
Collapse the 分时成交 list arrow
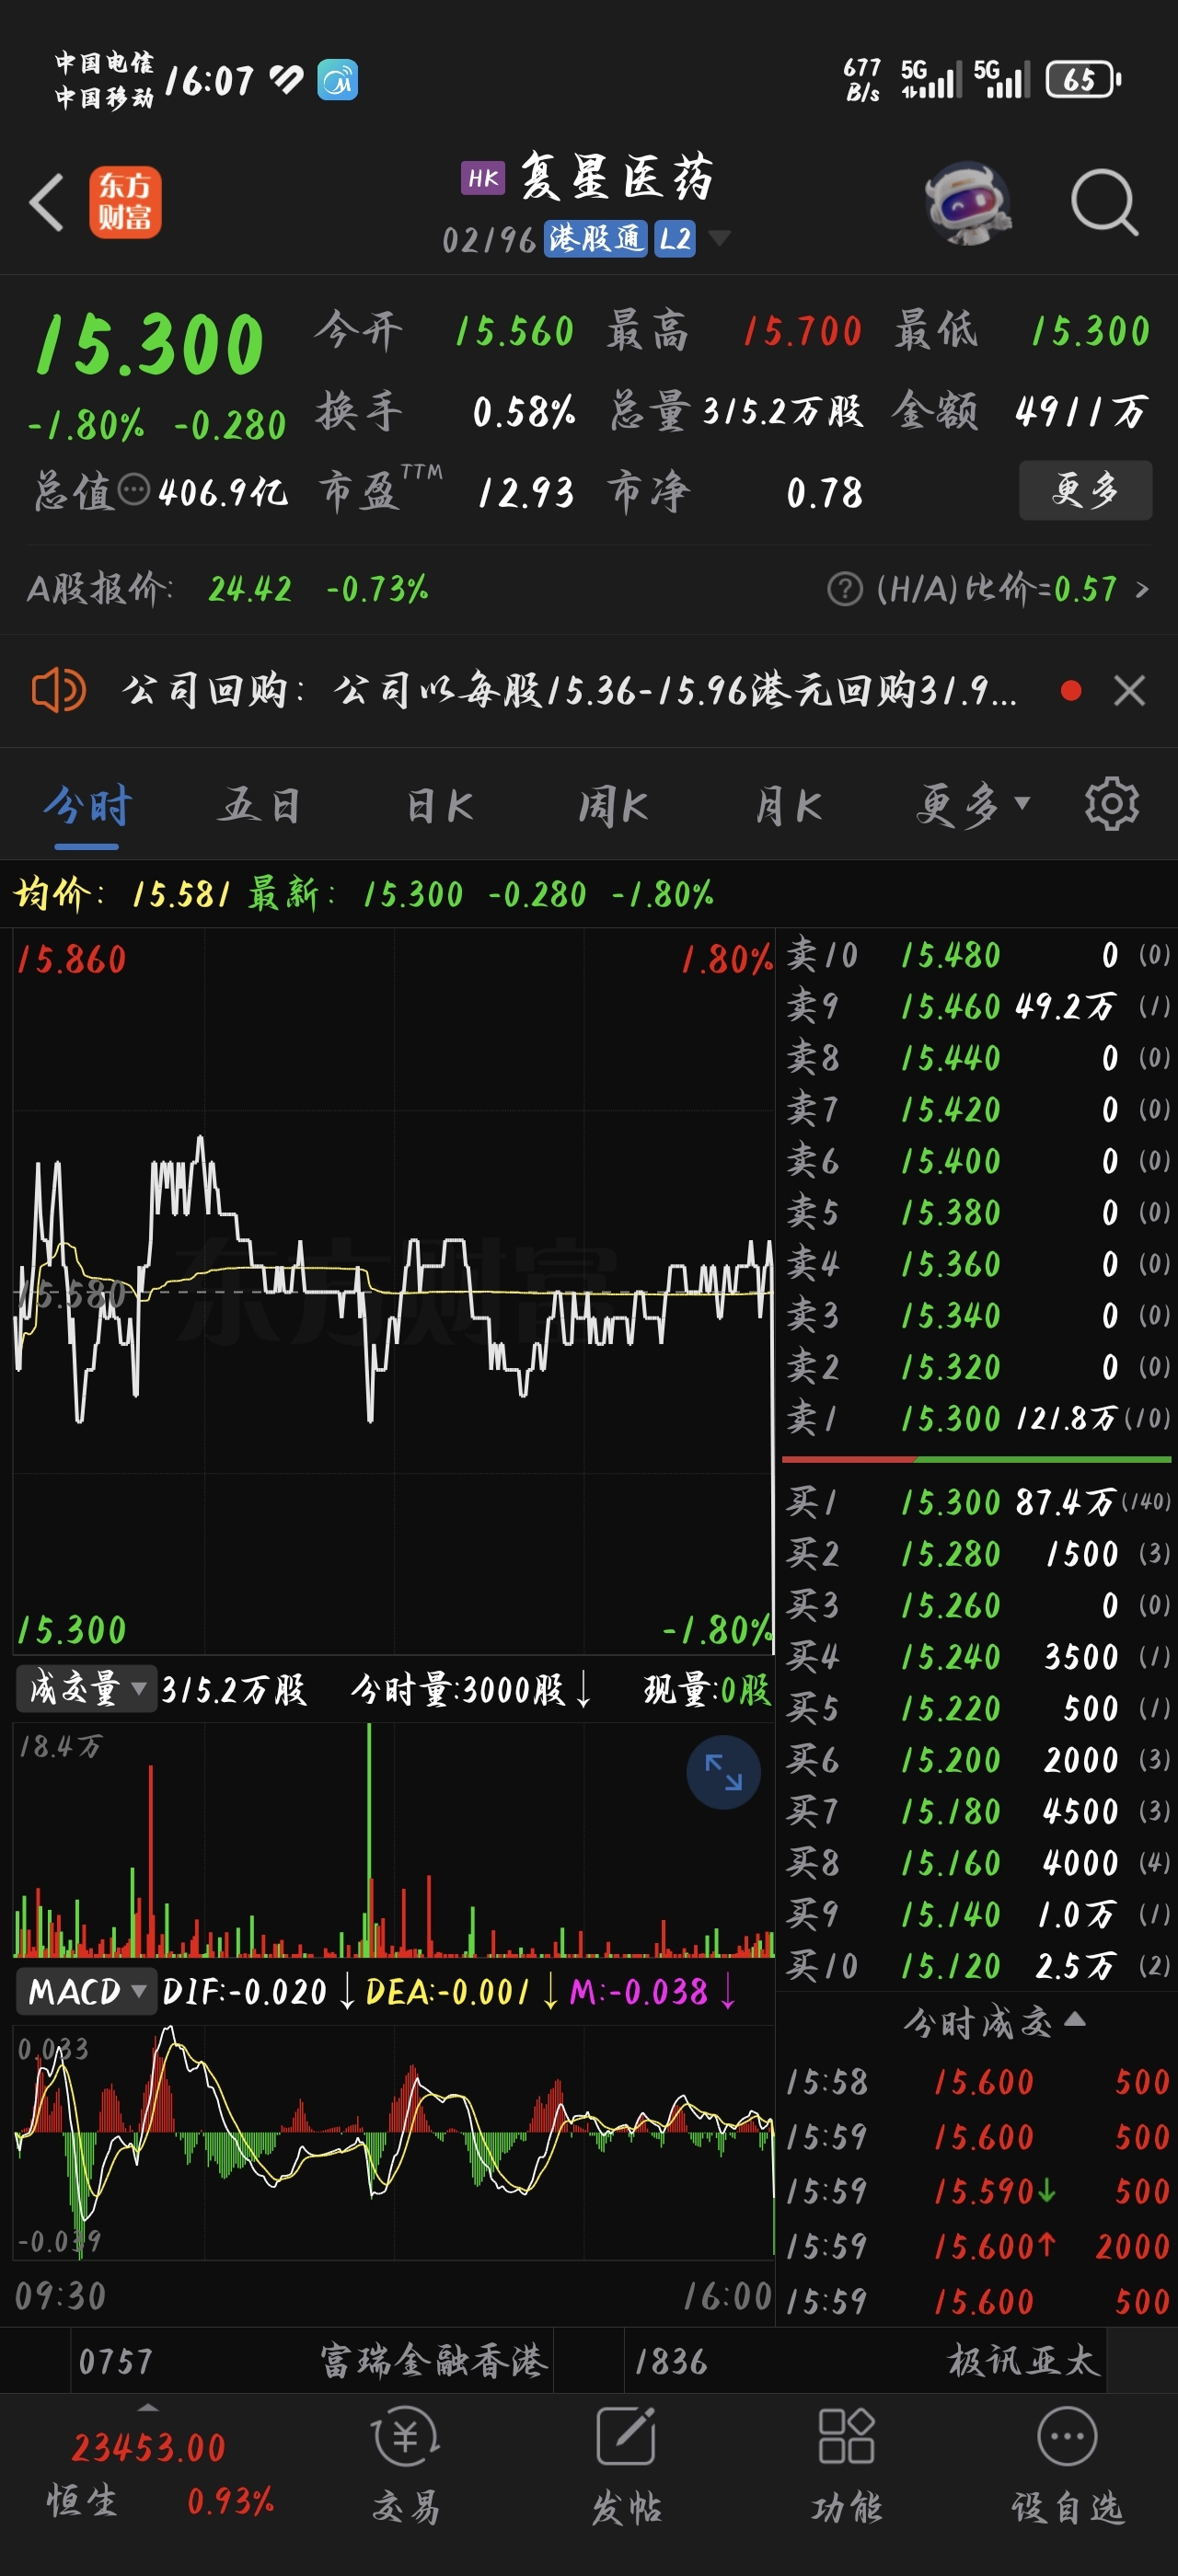1076,2019
